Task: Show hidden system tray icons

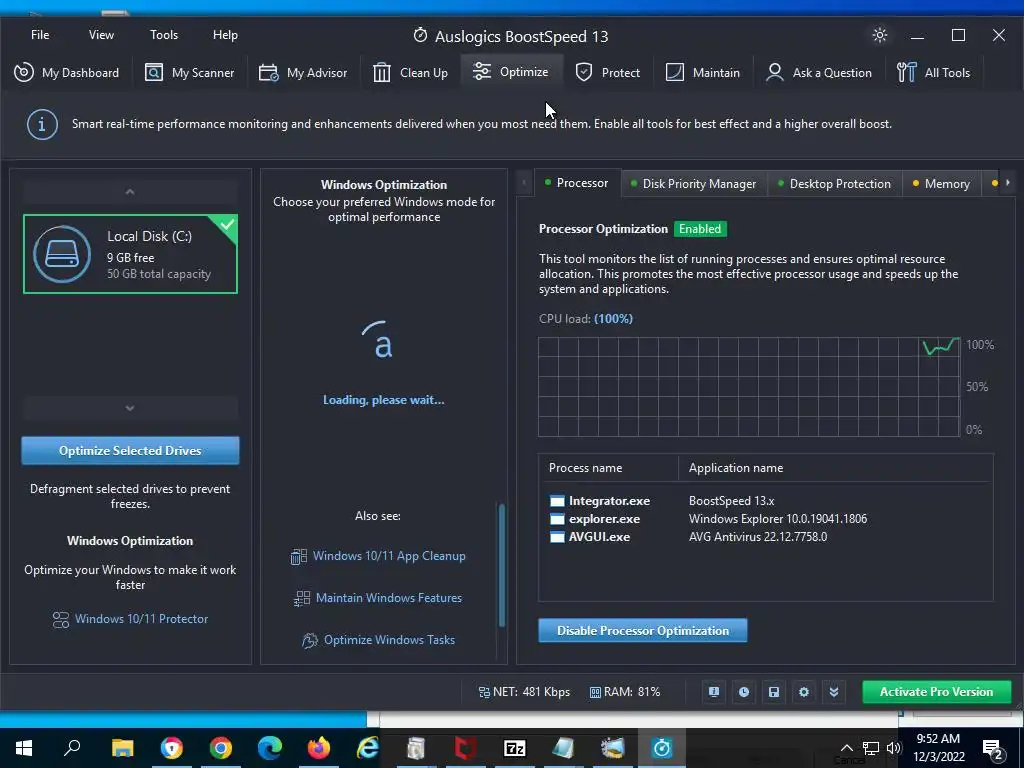Action: coord(846,748)
